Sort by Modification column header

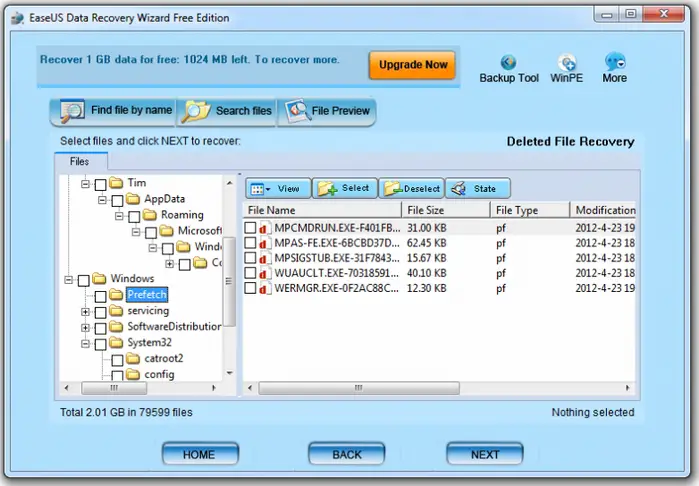pos(603,210)
